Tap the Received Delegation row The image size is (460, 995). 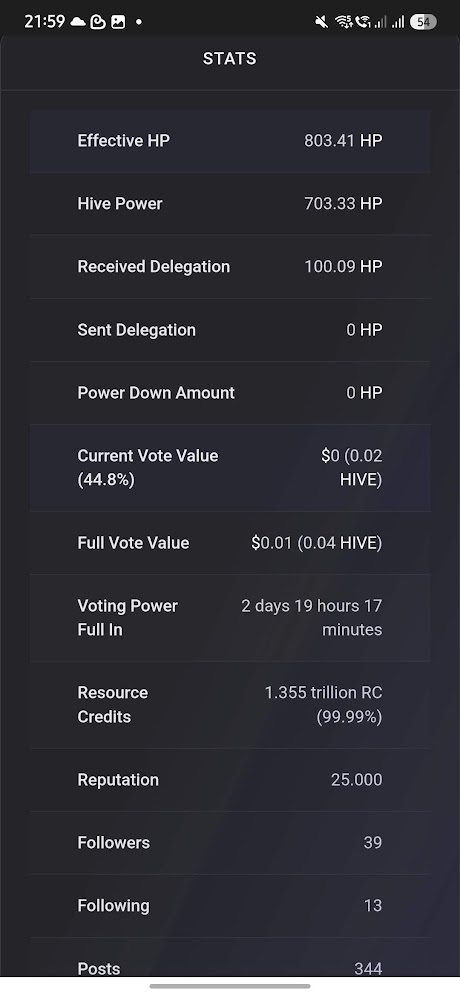tap(230, 267)
